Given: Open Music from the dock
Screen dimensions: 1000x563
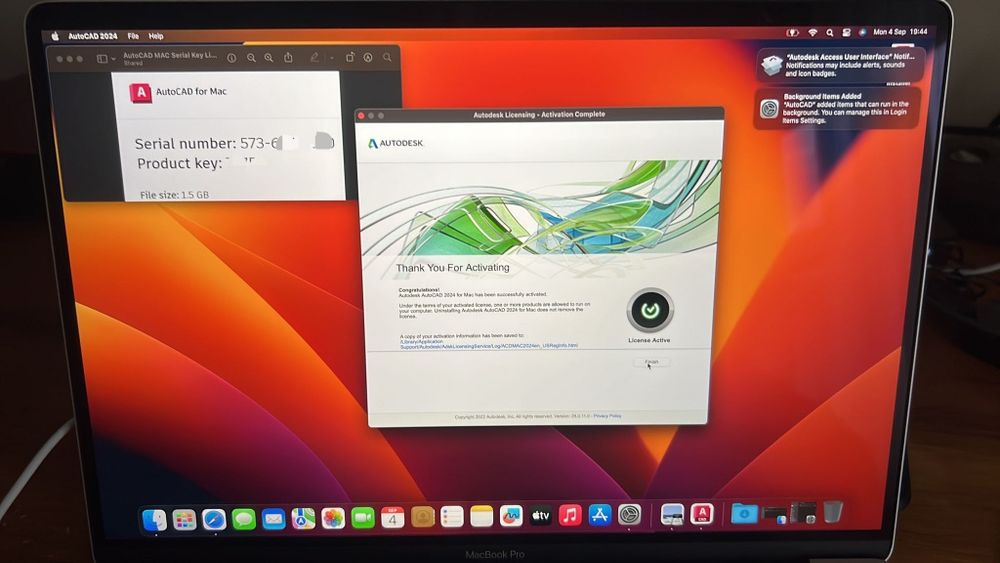Looking at the screenshot, I should coord(570,515).
